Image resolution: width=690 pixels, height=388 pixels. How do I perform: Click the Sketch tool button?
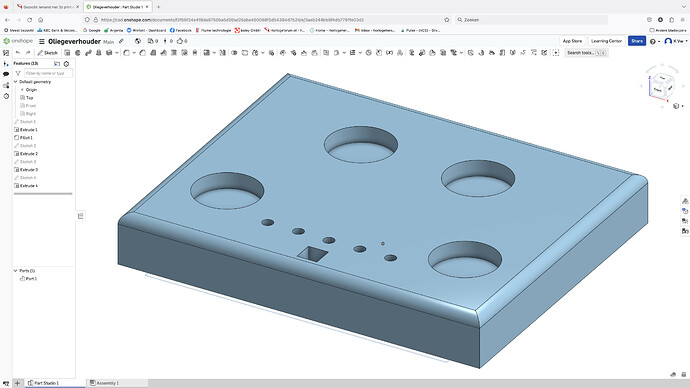tap(48, 53)
